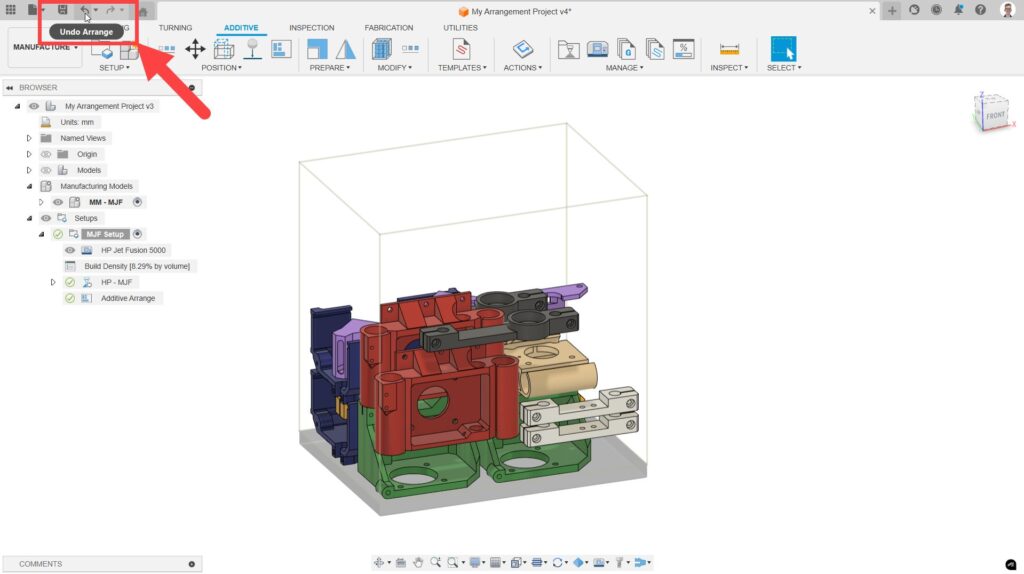The image size is (1024, 574).
Task: Expand the HP - MJF node
Action: 53,282
